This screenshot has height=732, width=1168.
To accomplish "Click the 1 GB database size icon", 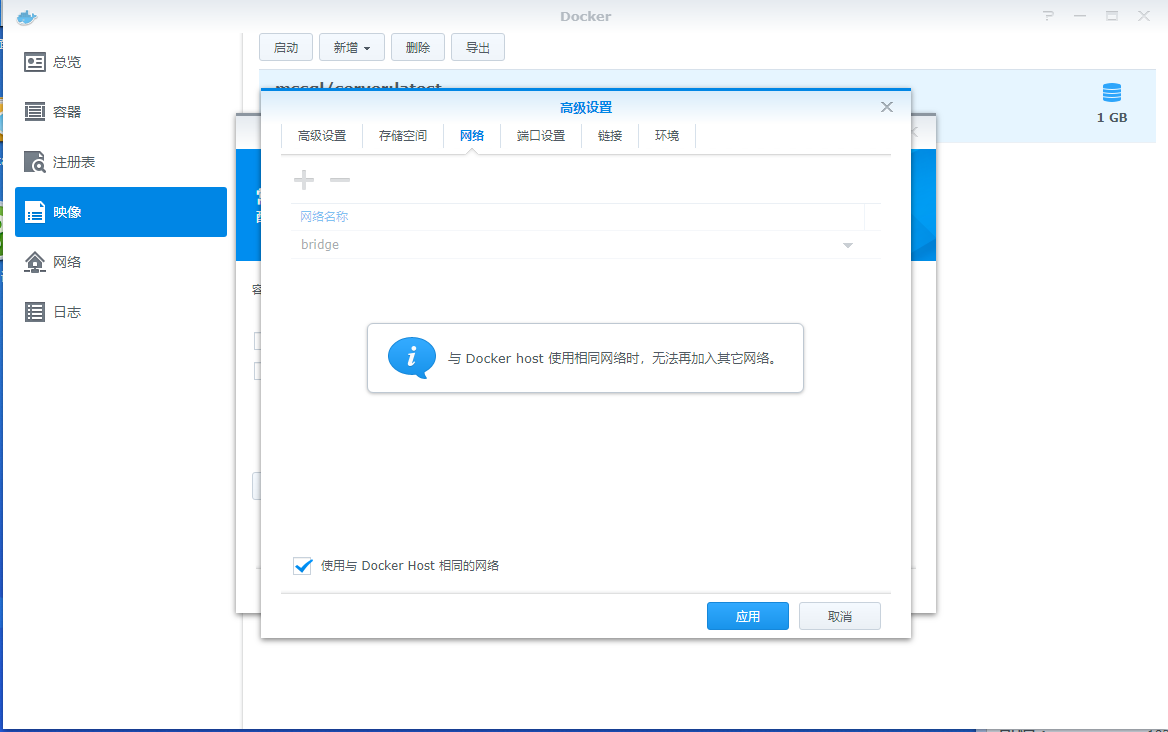I will pos(1112,94).
